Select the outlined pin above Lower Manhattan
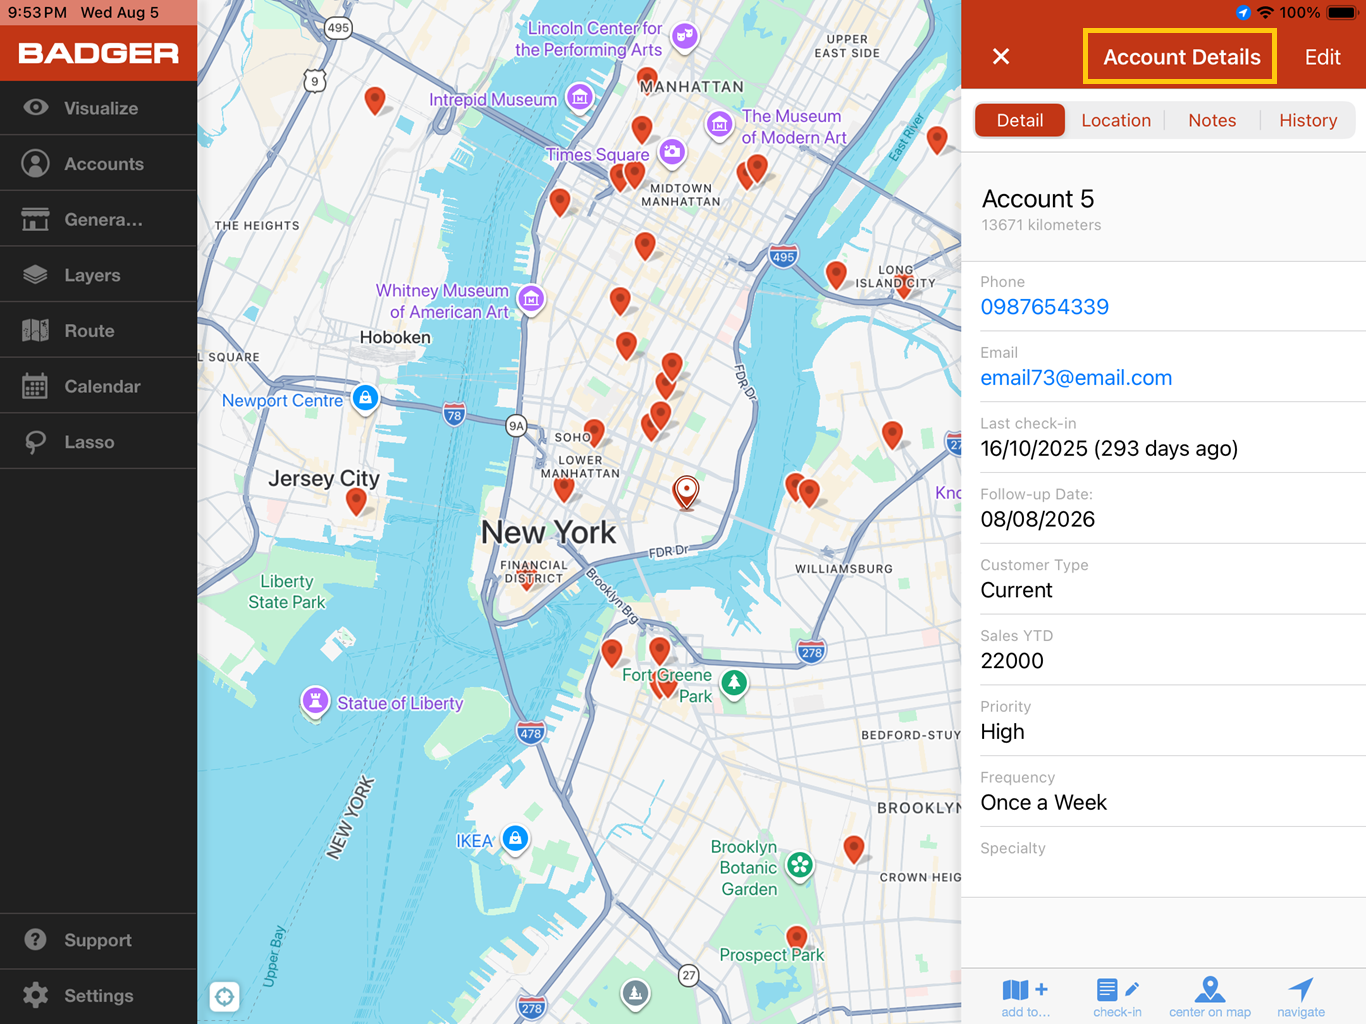This screenshot has width=1366, height=1024. [686, 492]
